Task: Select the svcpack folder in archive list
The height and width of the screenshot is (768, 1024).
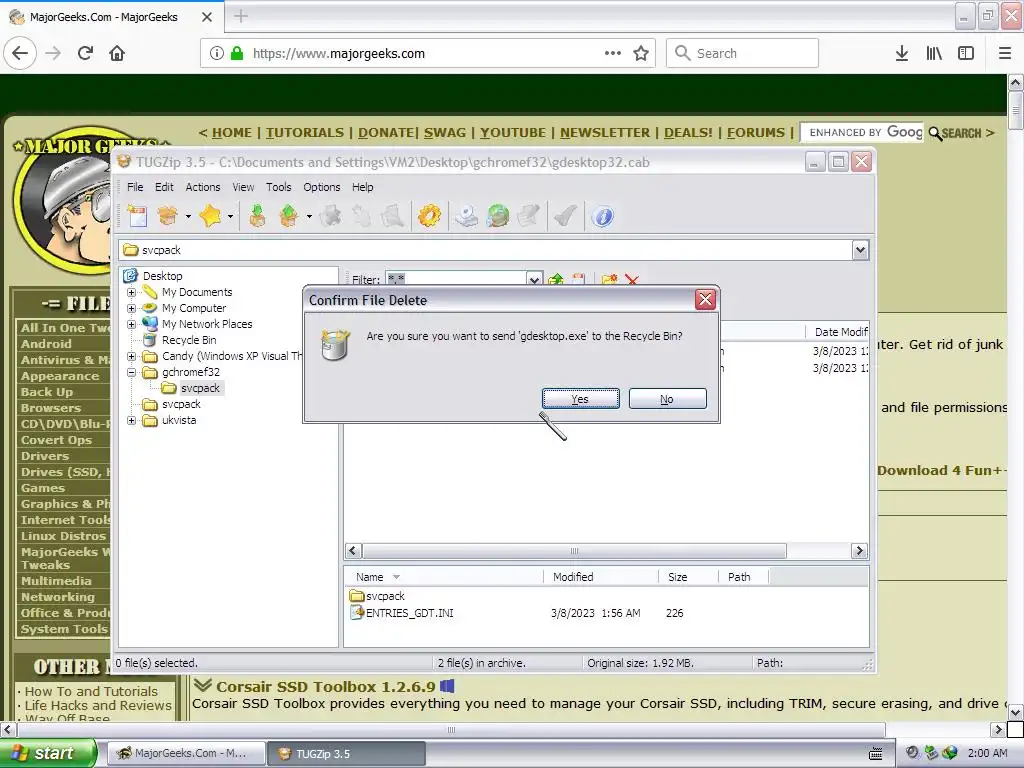Action: point(385,596)
